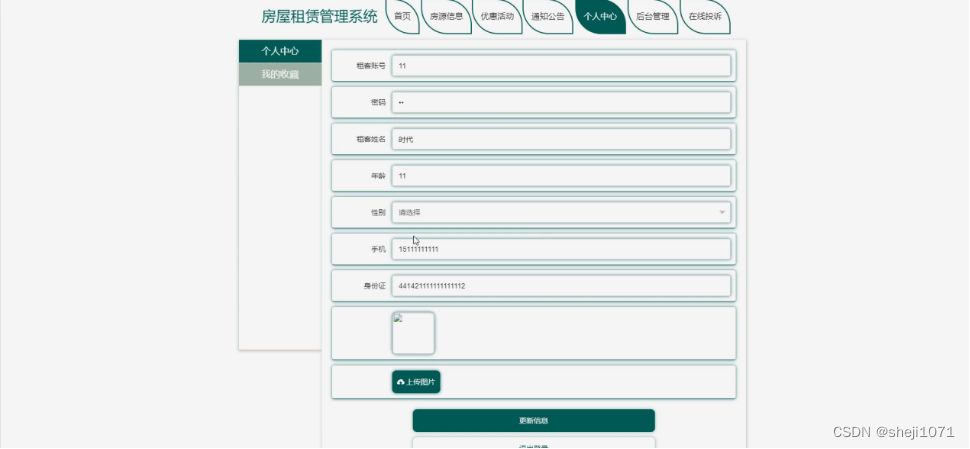Click the avatar image thumbnail placeholder
Image resolution: width=970 pixels, height=449 pixels.
click(x=413, y=333)
